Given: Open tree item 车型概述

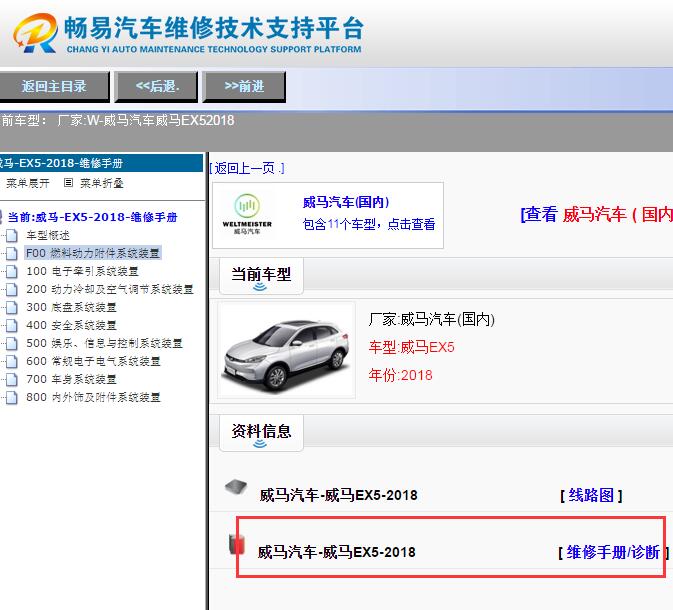Looking at the screenshot, I should 48,235.
